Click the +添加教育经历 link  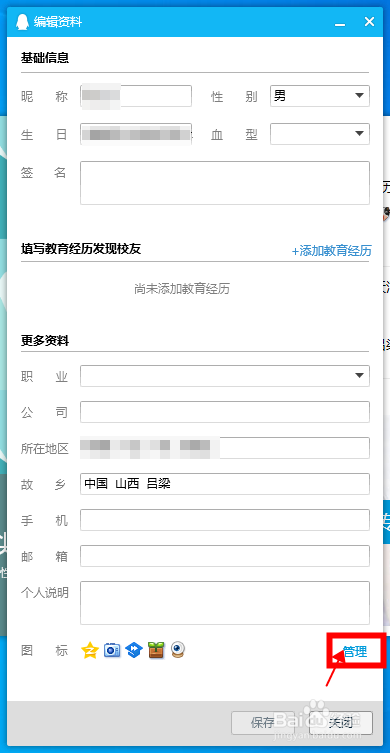tap(331, 251)
